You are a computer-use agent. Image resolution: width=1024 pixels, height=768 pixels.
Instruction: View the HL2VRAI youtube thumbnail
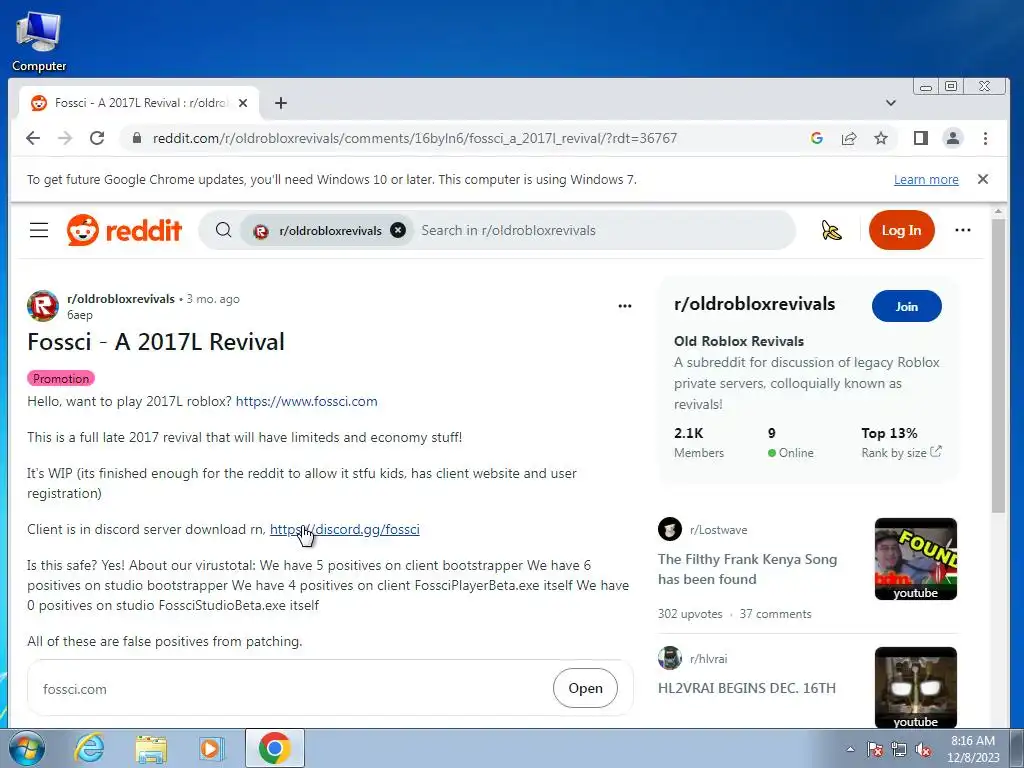[916, 687]
